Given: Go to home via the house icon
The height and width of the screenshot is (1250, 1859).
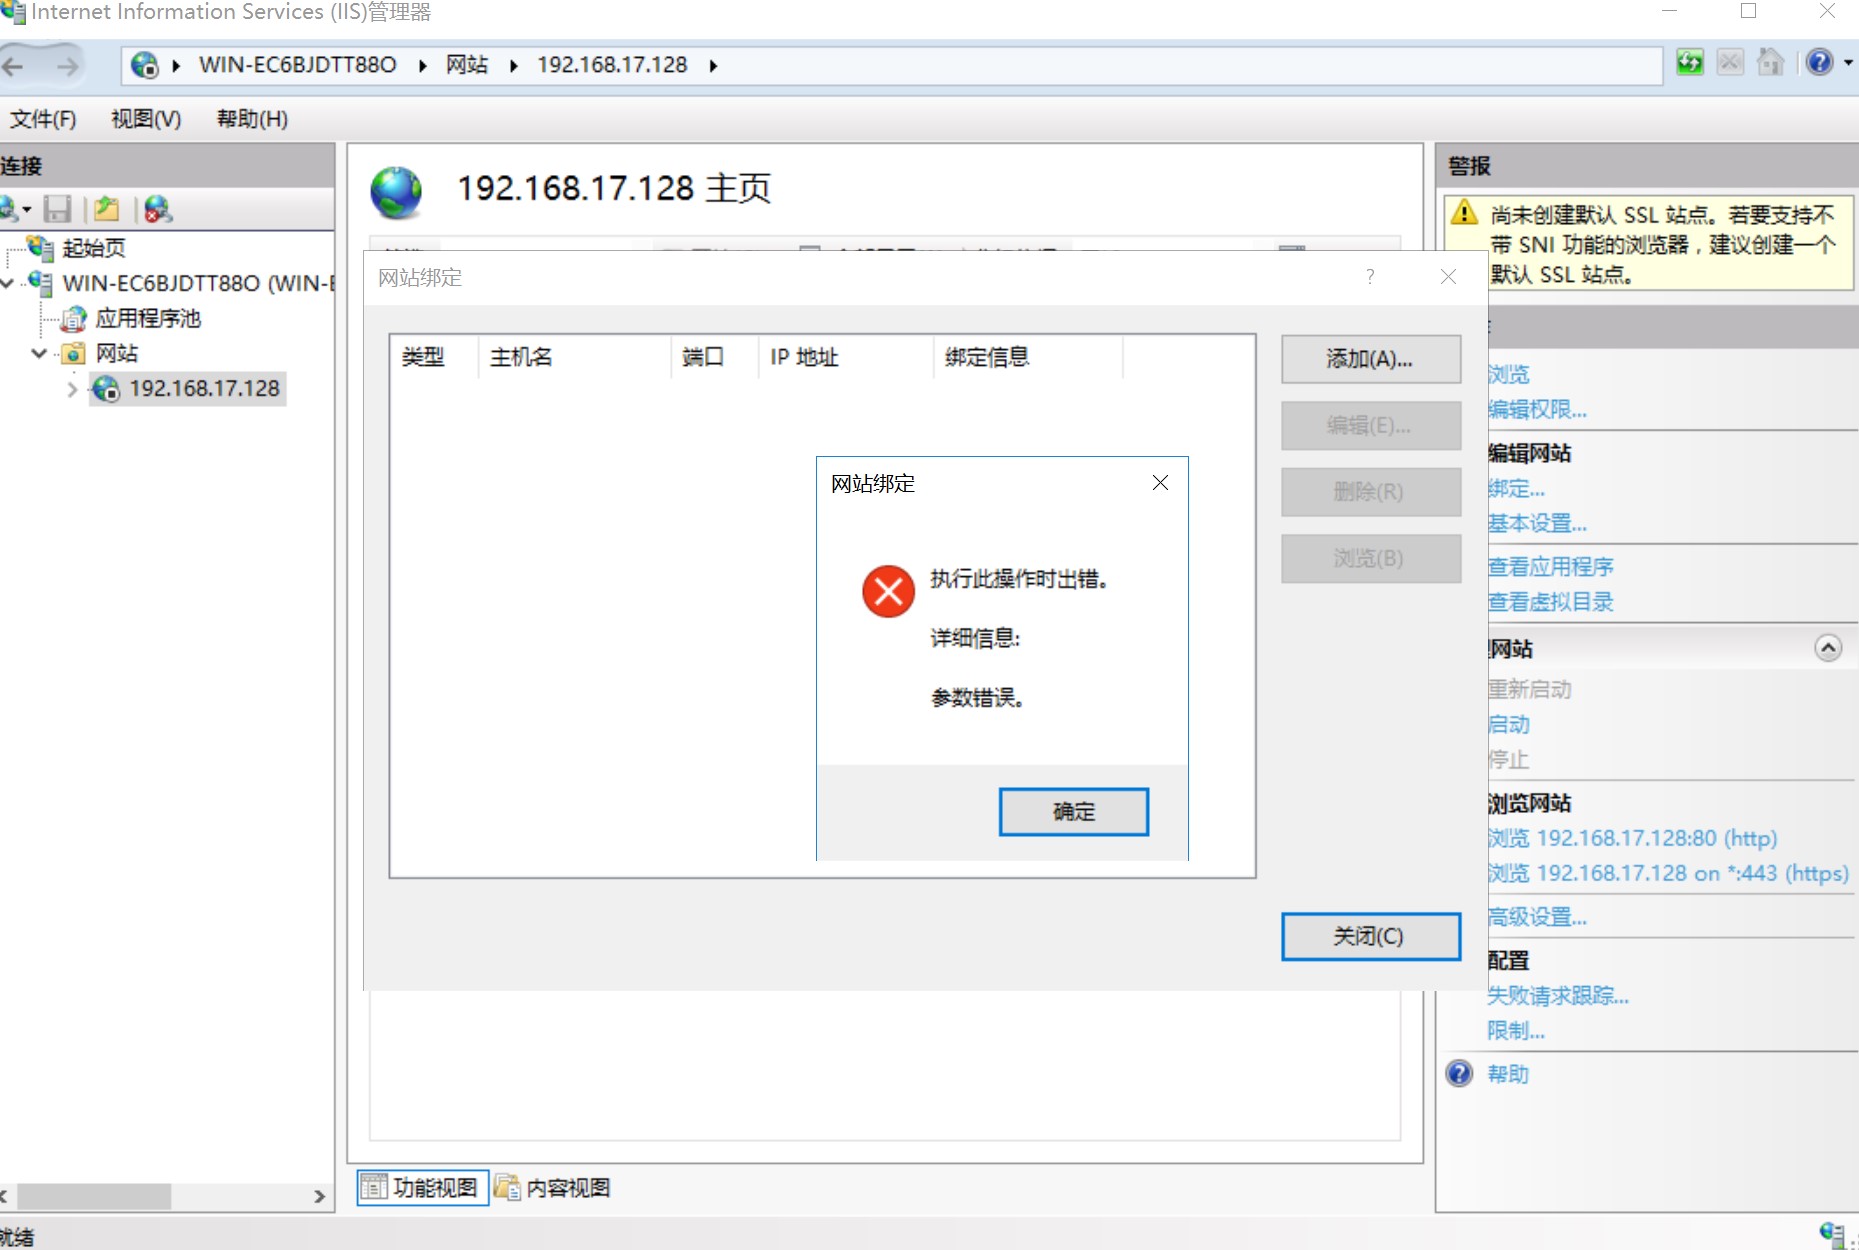Looking at the screenshot, I should [x=1771, y=62].
